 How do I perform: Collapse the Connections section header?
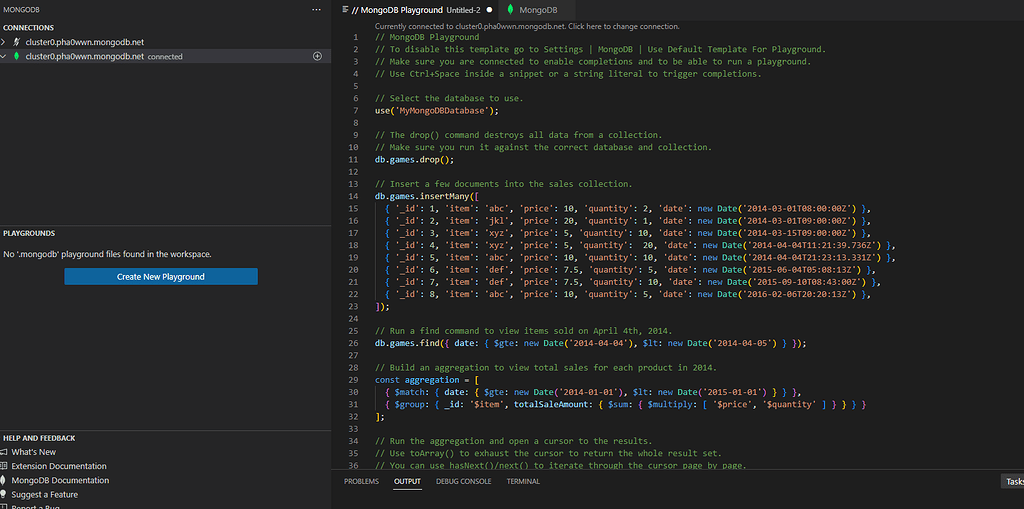point(28,27)
